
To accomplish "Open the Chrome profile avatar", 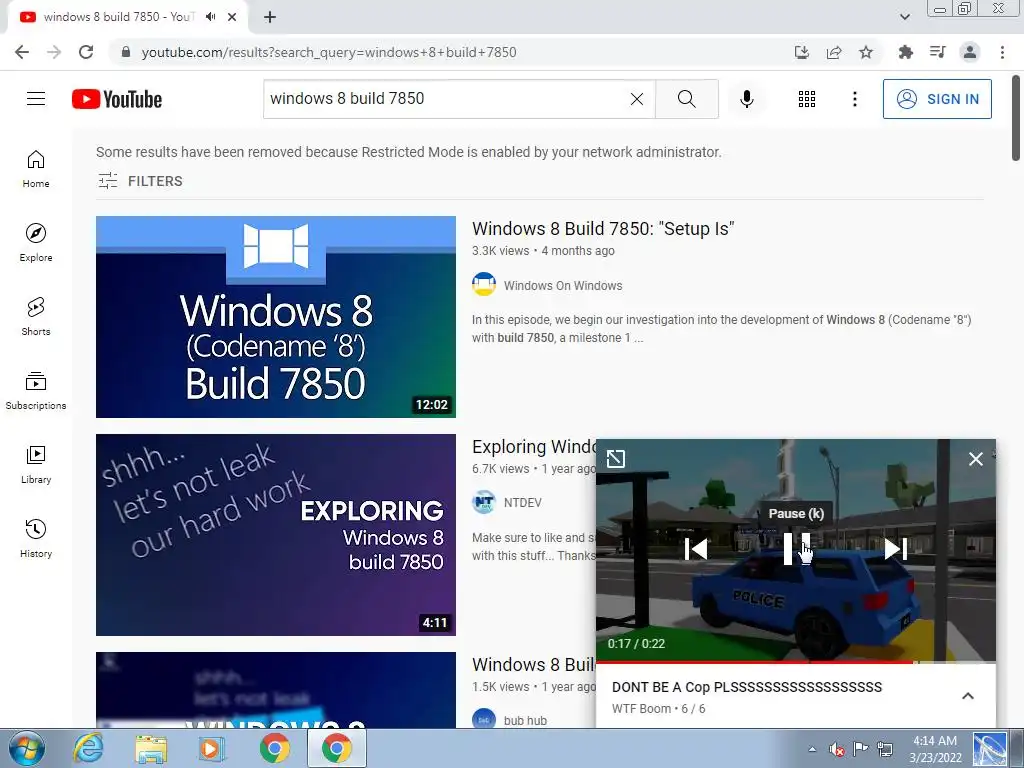I will (x=970, y=52).
